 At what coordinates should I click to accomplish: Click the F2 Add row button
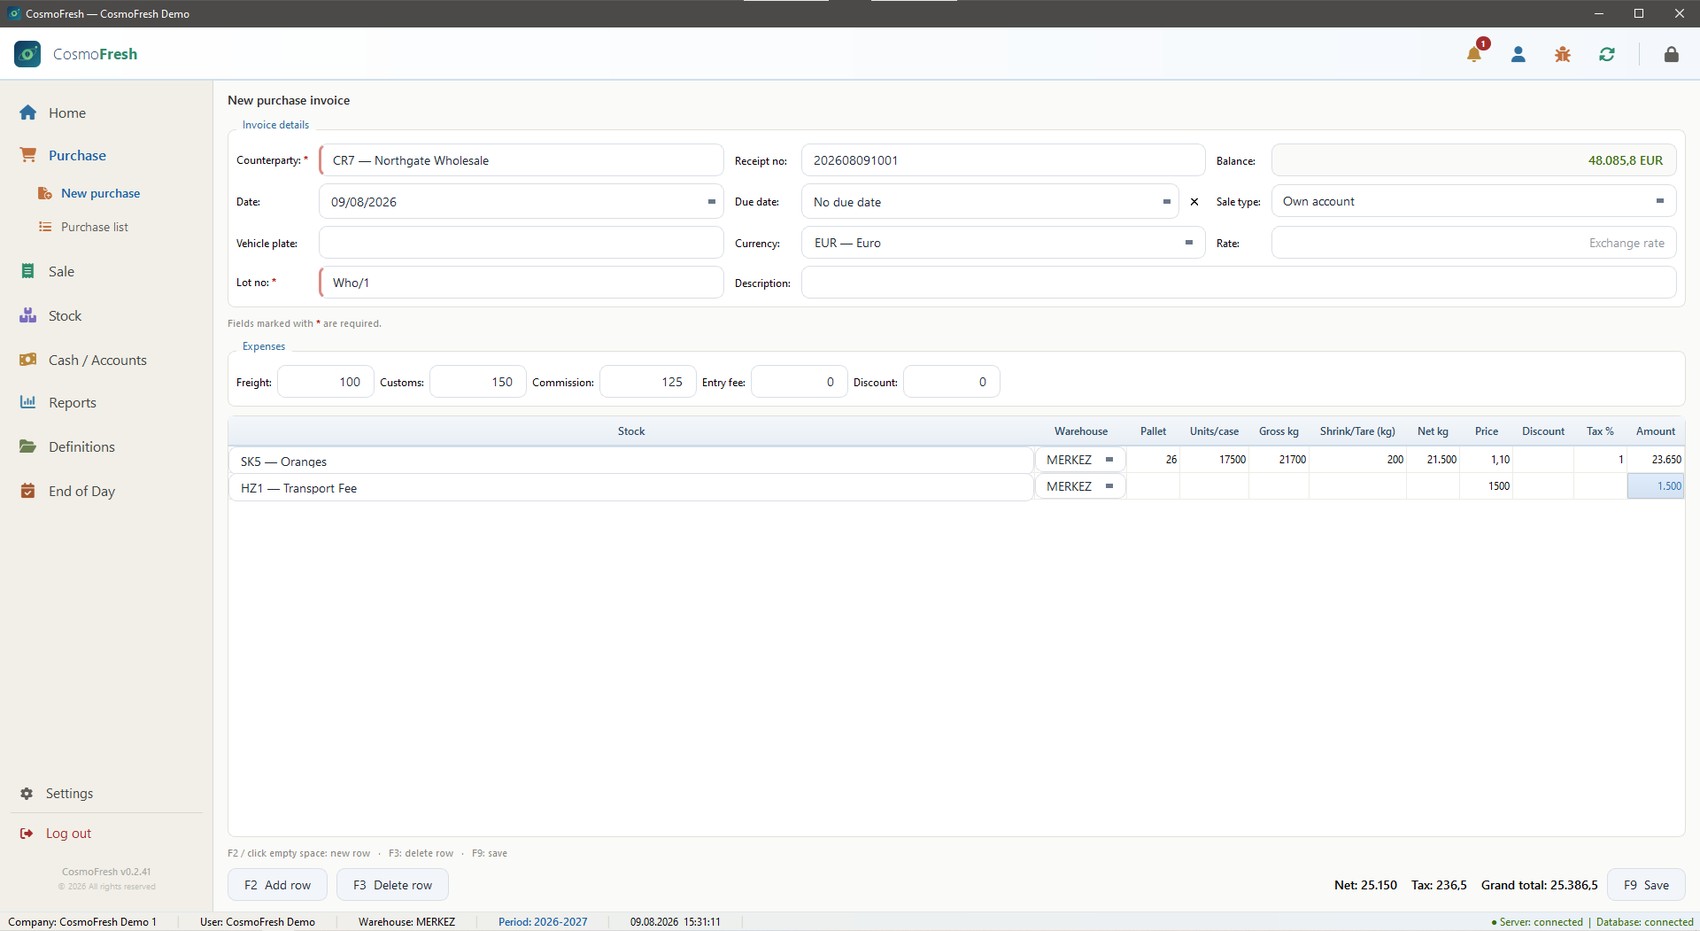(278, 885)
